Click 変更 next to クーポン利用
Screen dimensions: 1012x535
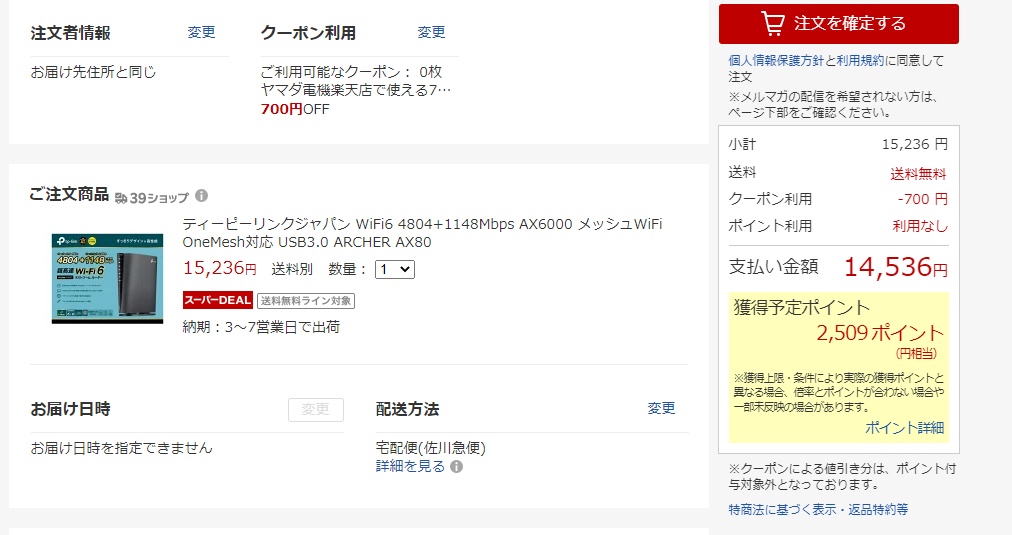431,32
